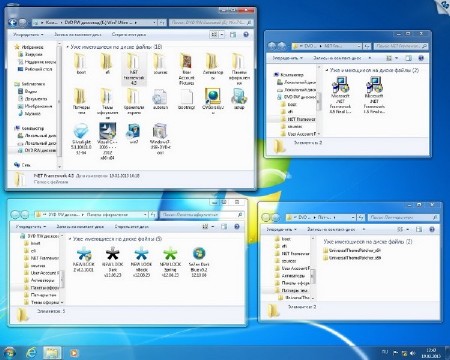Open Упорядочить dropdown in the NET Framework window
Screen dimensions: 450x360
pos(287,58)
